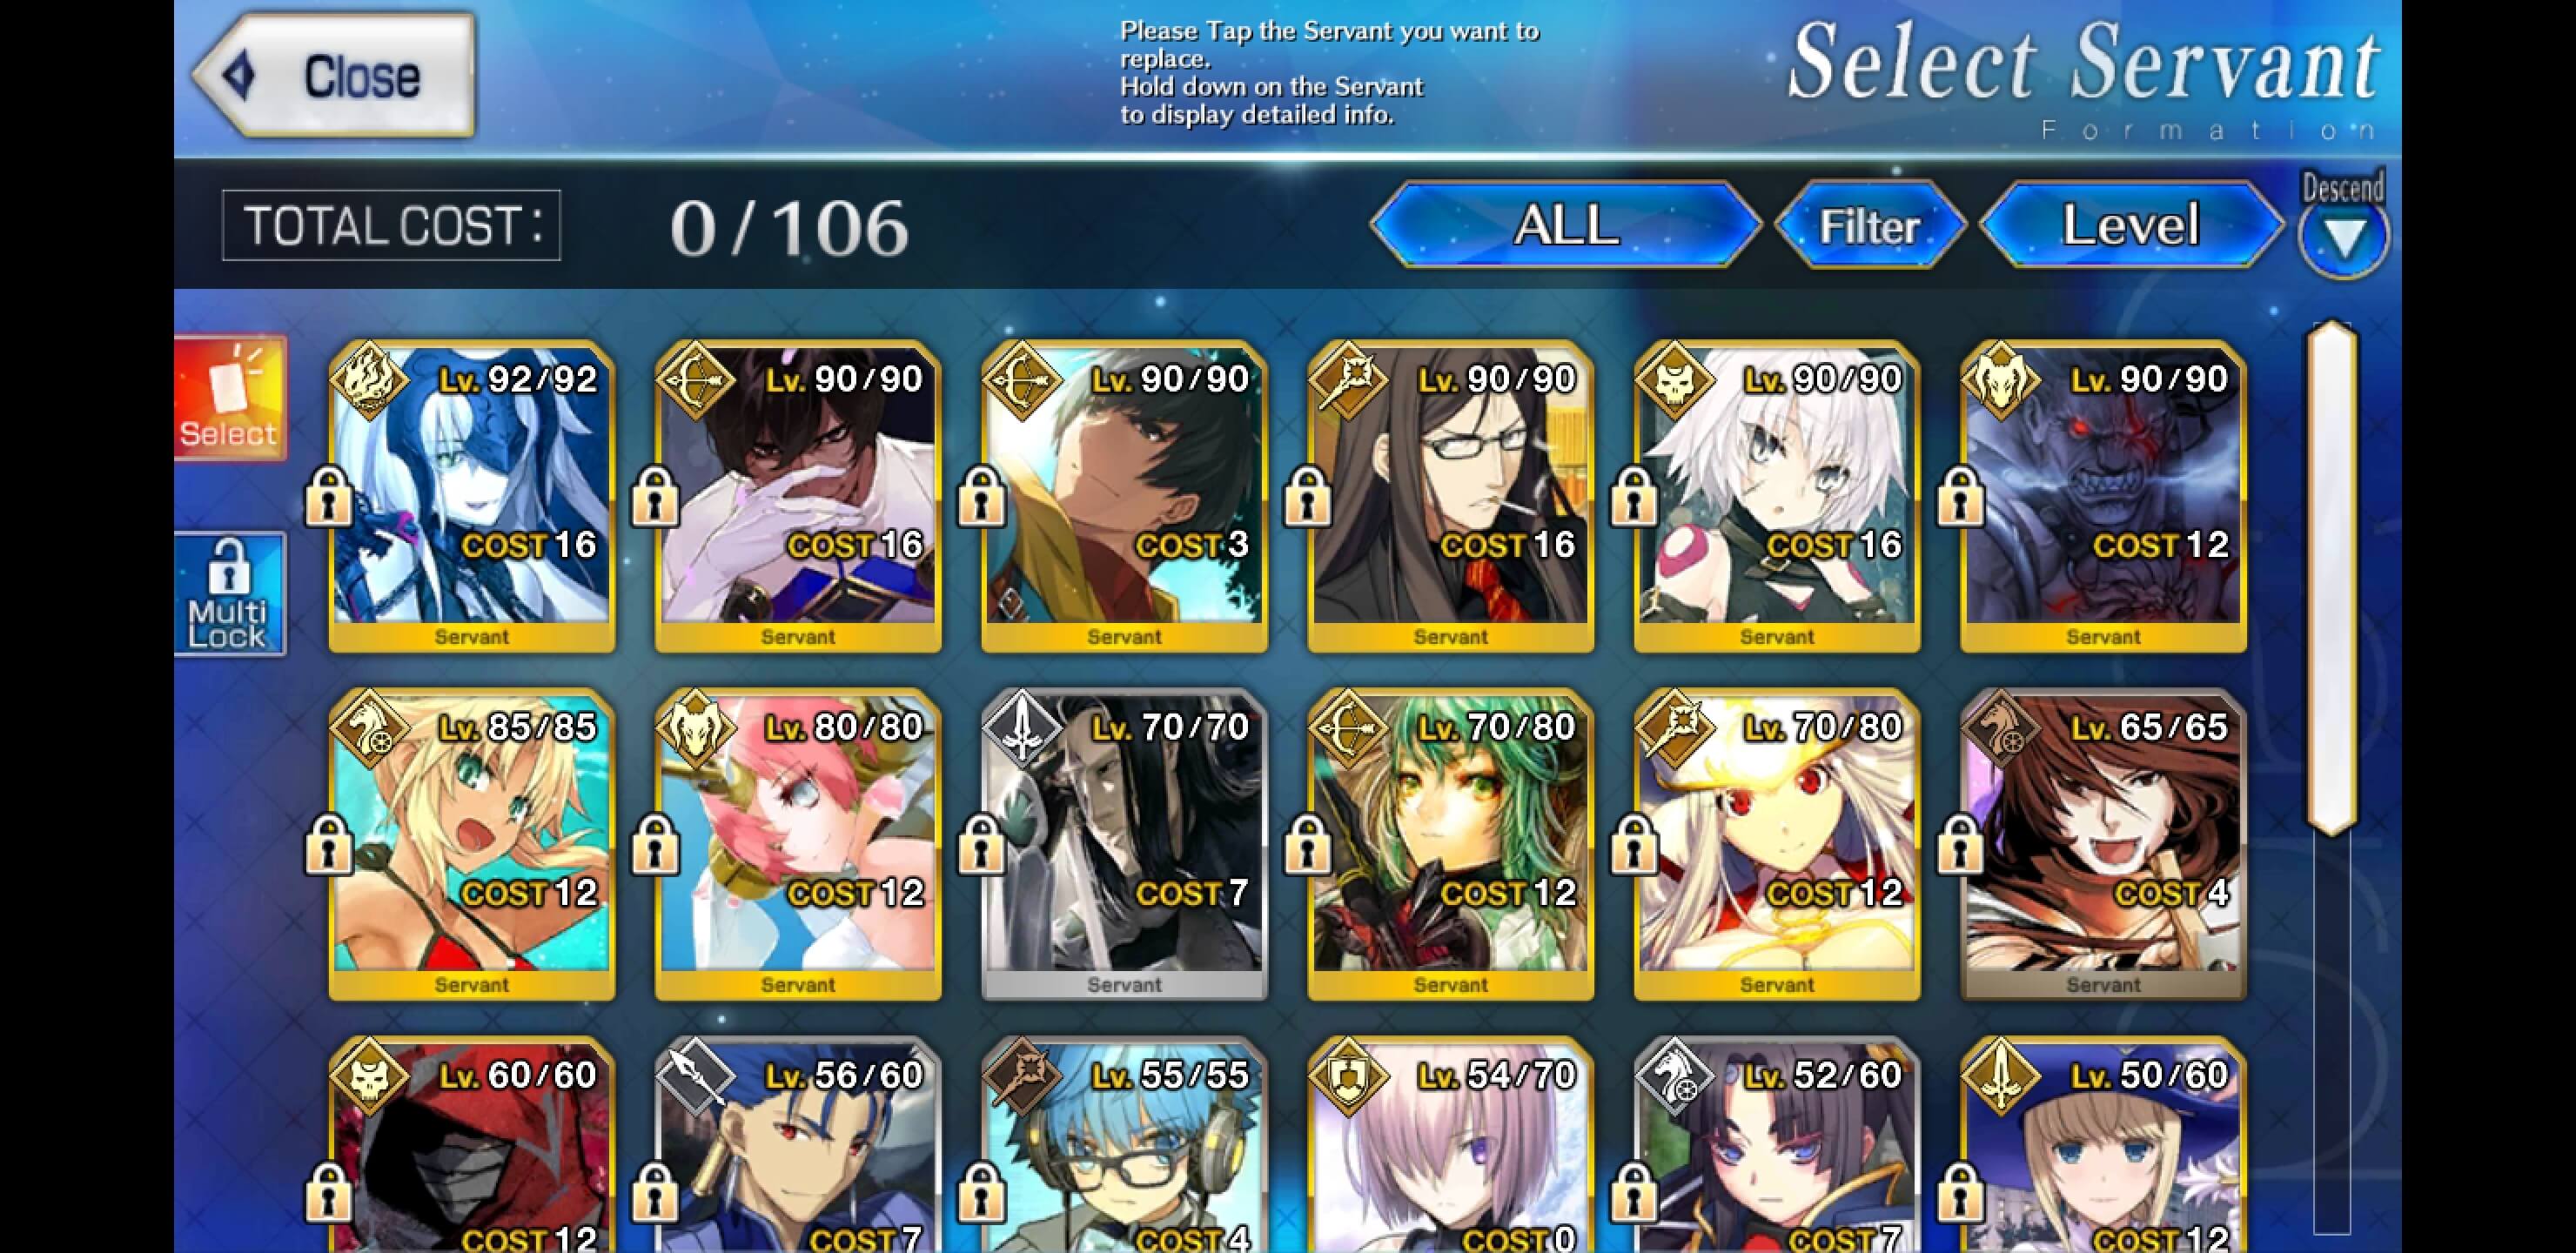Image resolution: width=2576 pixels, height=1253 pixels.
Task: Toggle lock on the Lv. 92/92 servant
Action: tap(329, 496)
